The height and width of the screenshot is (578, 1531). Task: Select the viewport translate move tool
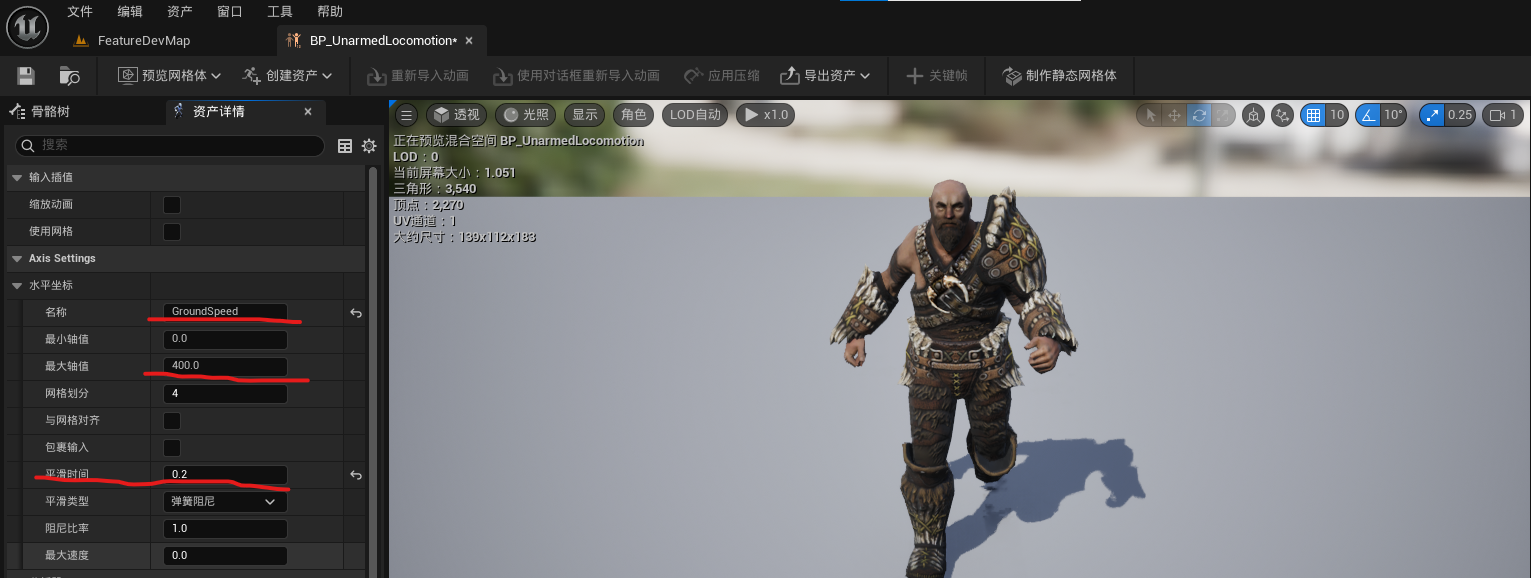(1174, 115)
